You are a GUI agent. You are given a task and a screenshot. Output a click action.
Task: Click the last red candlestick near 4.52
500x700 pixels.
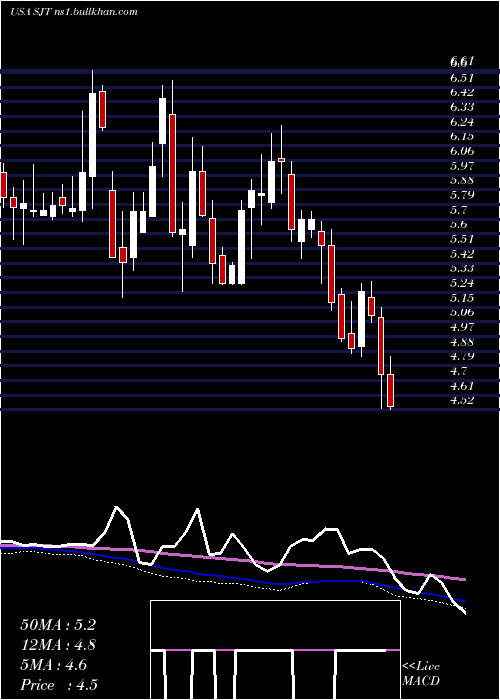(x=391, y=389)
